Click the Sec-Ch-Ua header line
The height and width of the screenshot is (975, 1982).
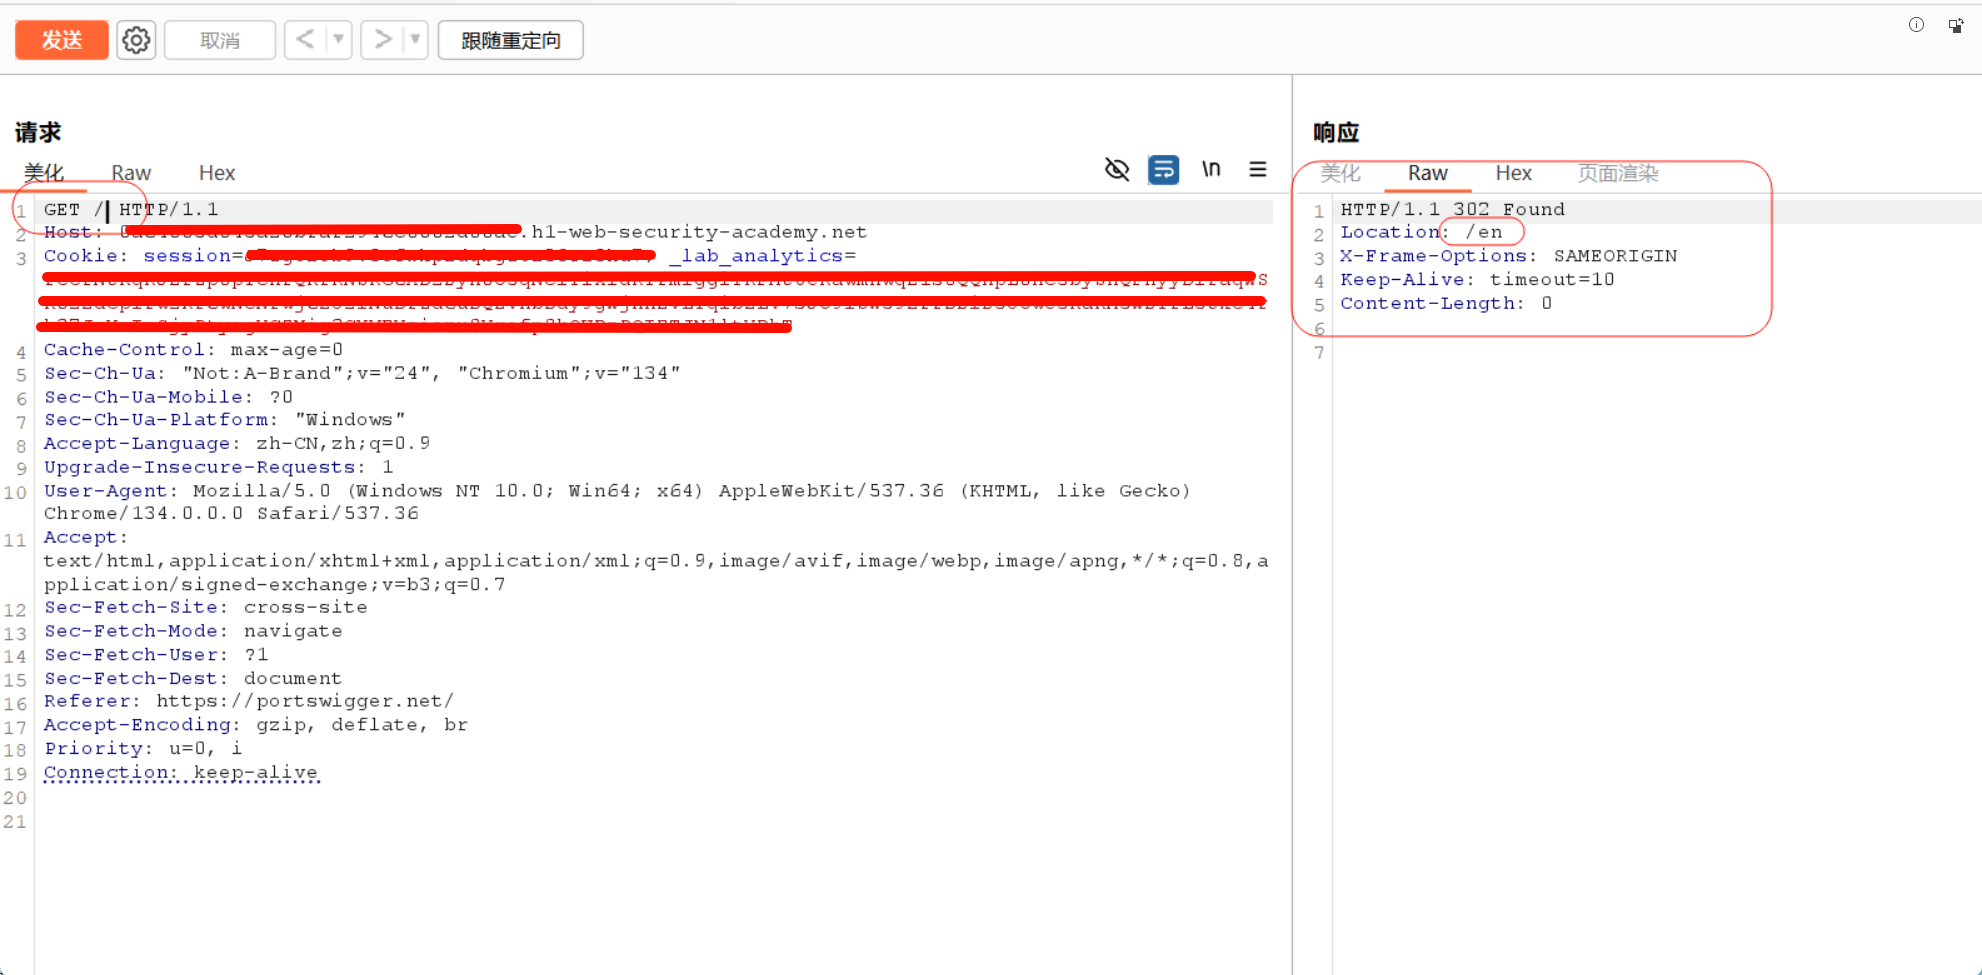[362, 374]
